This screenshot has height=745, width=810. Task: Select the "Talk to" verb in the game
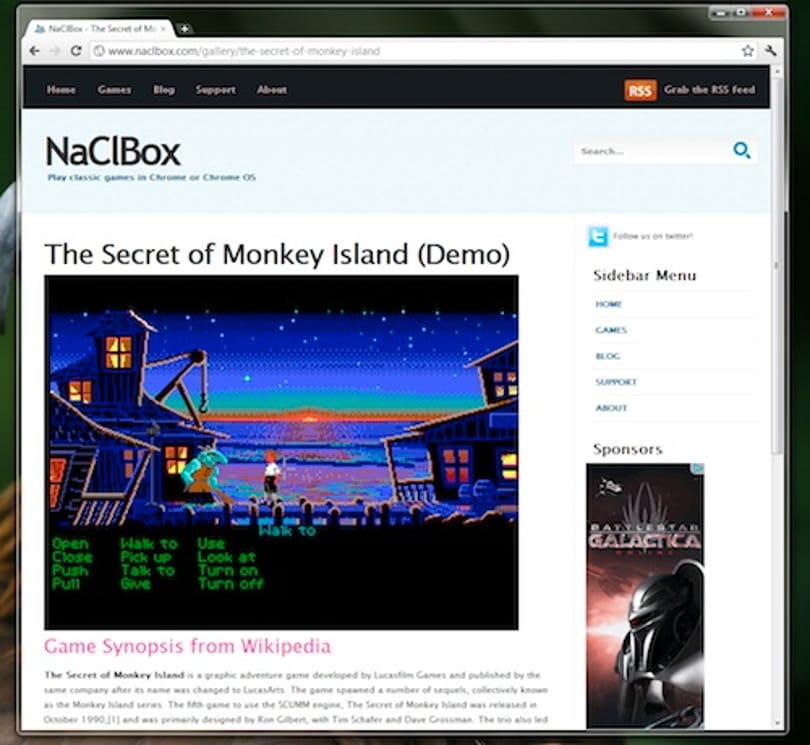pos(148,570)
